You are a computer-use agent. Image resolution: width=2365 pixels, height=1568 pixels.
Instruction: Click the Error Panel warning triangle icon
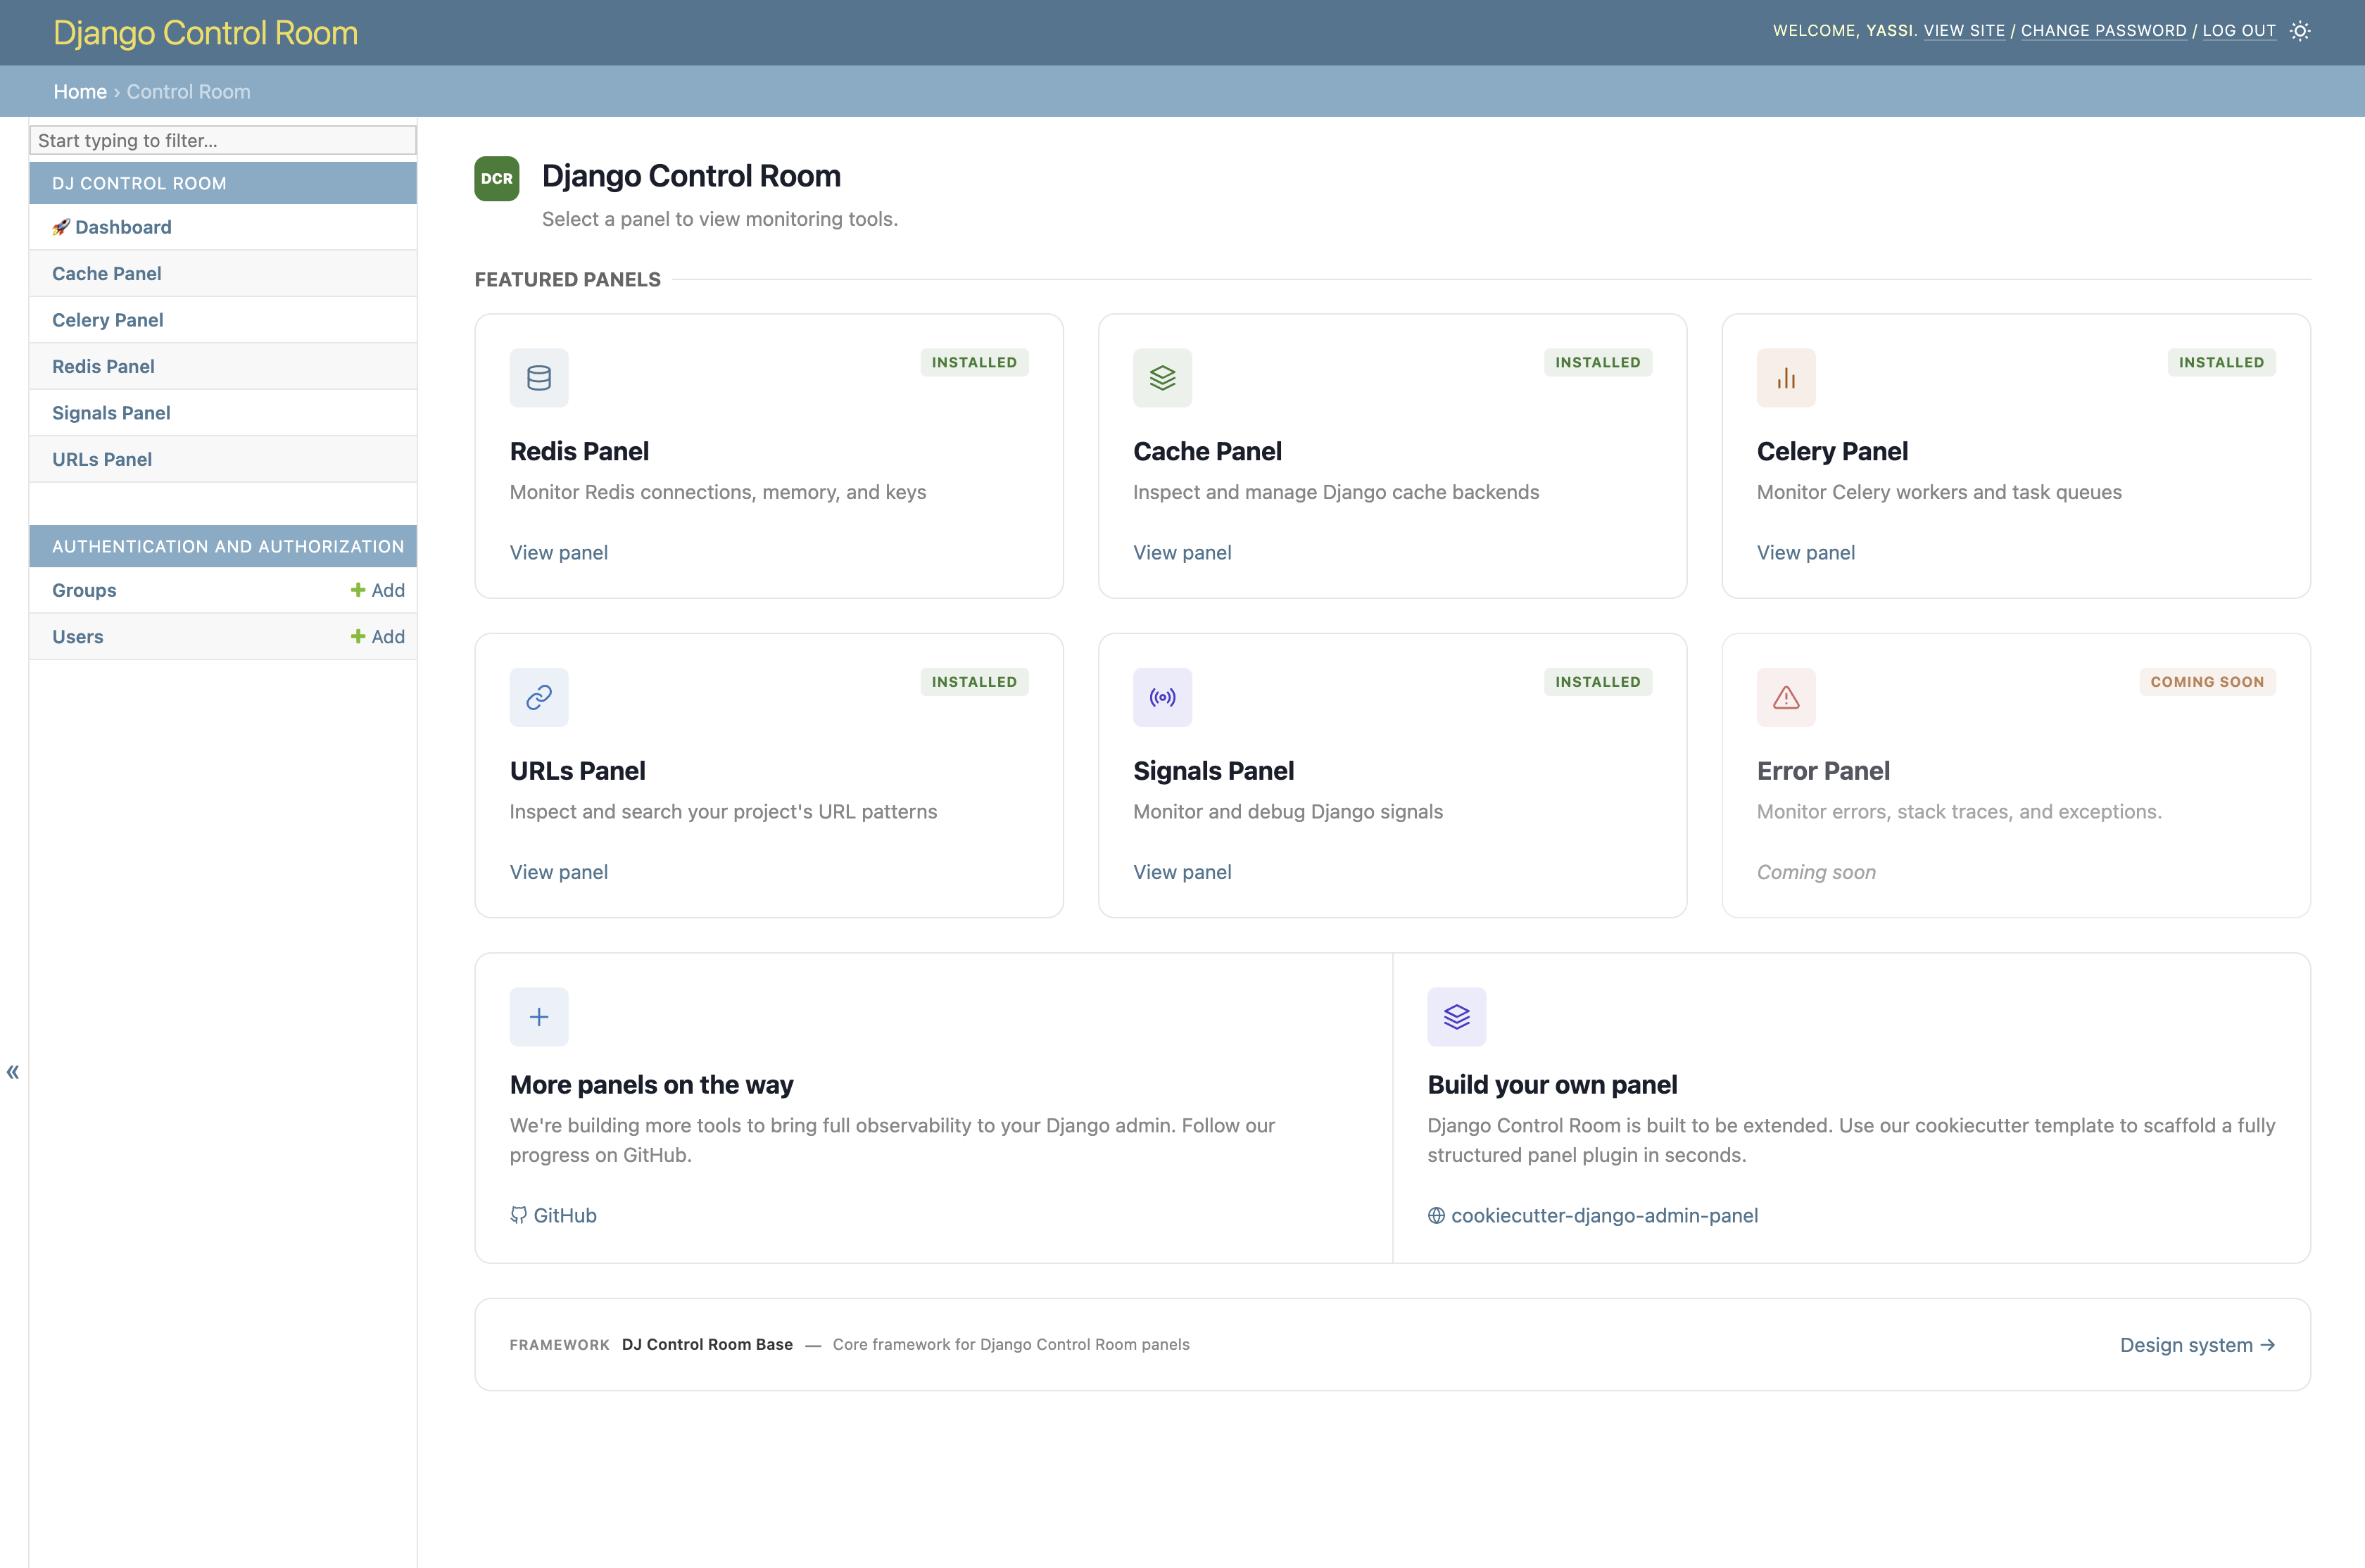point(1786,697)
